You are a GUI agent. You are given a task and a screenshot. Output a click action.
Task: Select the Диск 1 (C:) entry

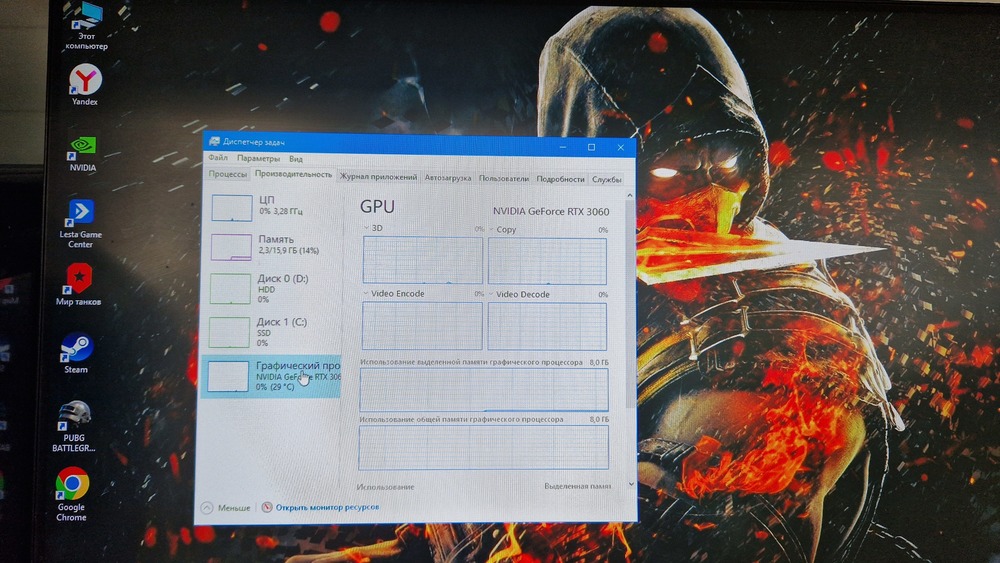point(270,332)
